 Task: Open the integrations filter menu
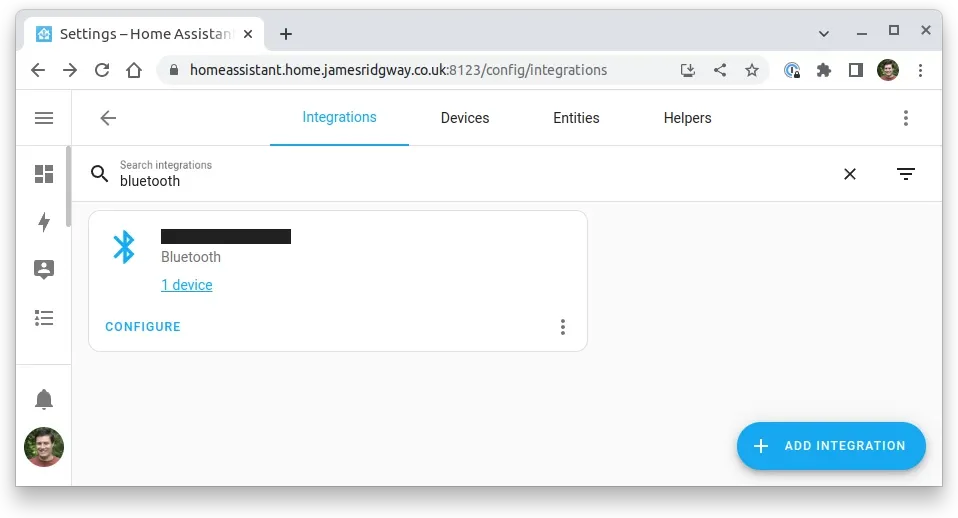[905, 174]
